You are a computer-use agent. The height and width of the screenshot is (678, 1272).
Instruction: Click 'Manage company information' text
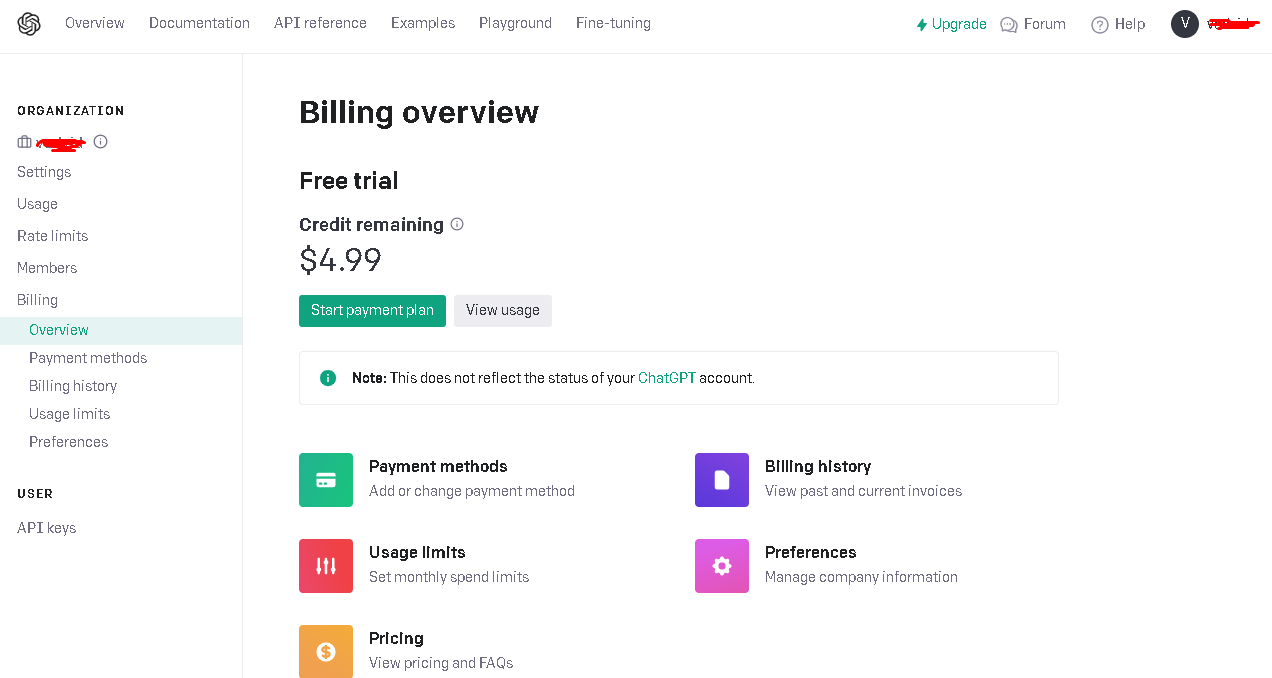pos(861,577)
